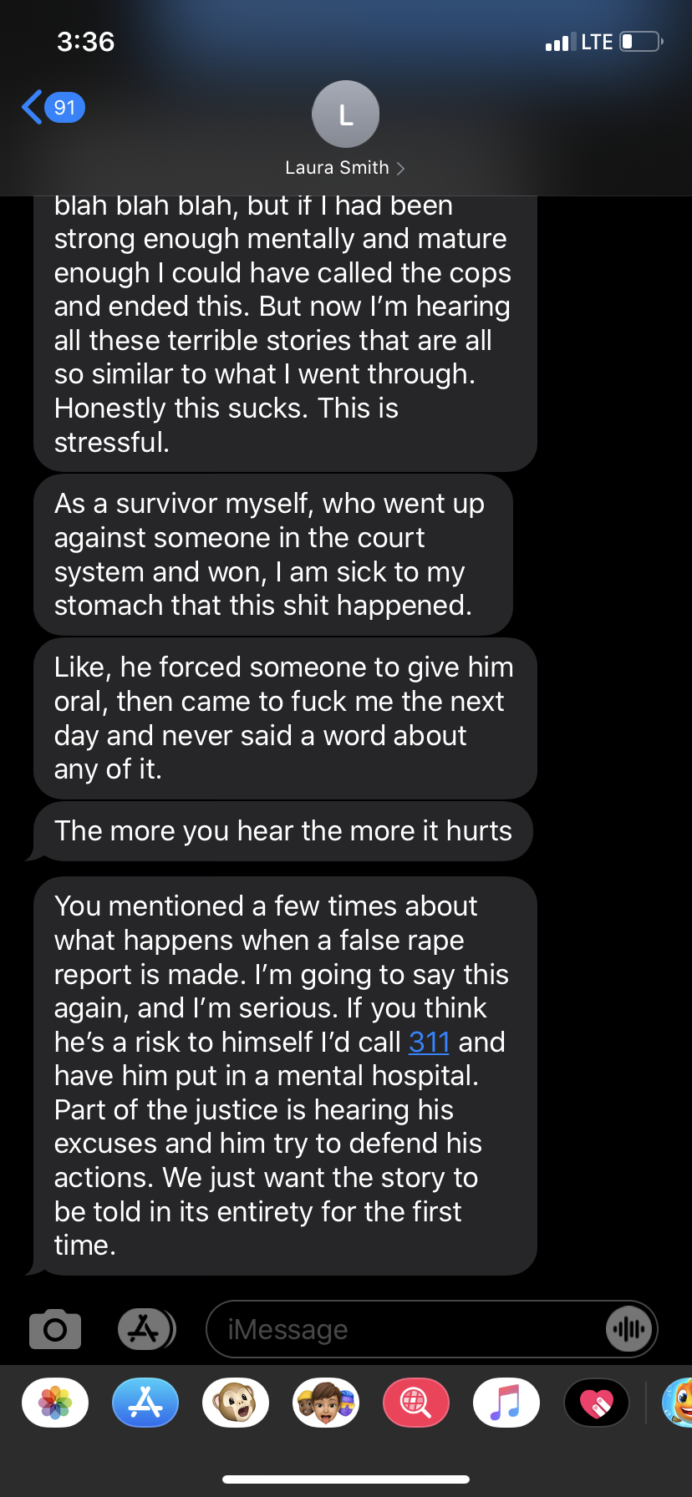
Task: Tap the Digital Touch heart icon
Action: (x=596, y=1403)
